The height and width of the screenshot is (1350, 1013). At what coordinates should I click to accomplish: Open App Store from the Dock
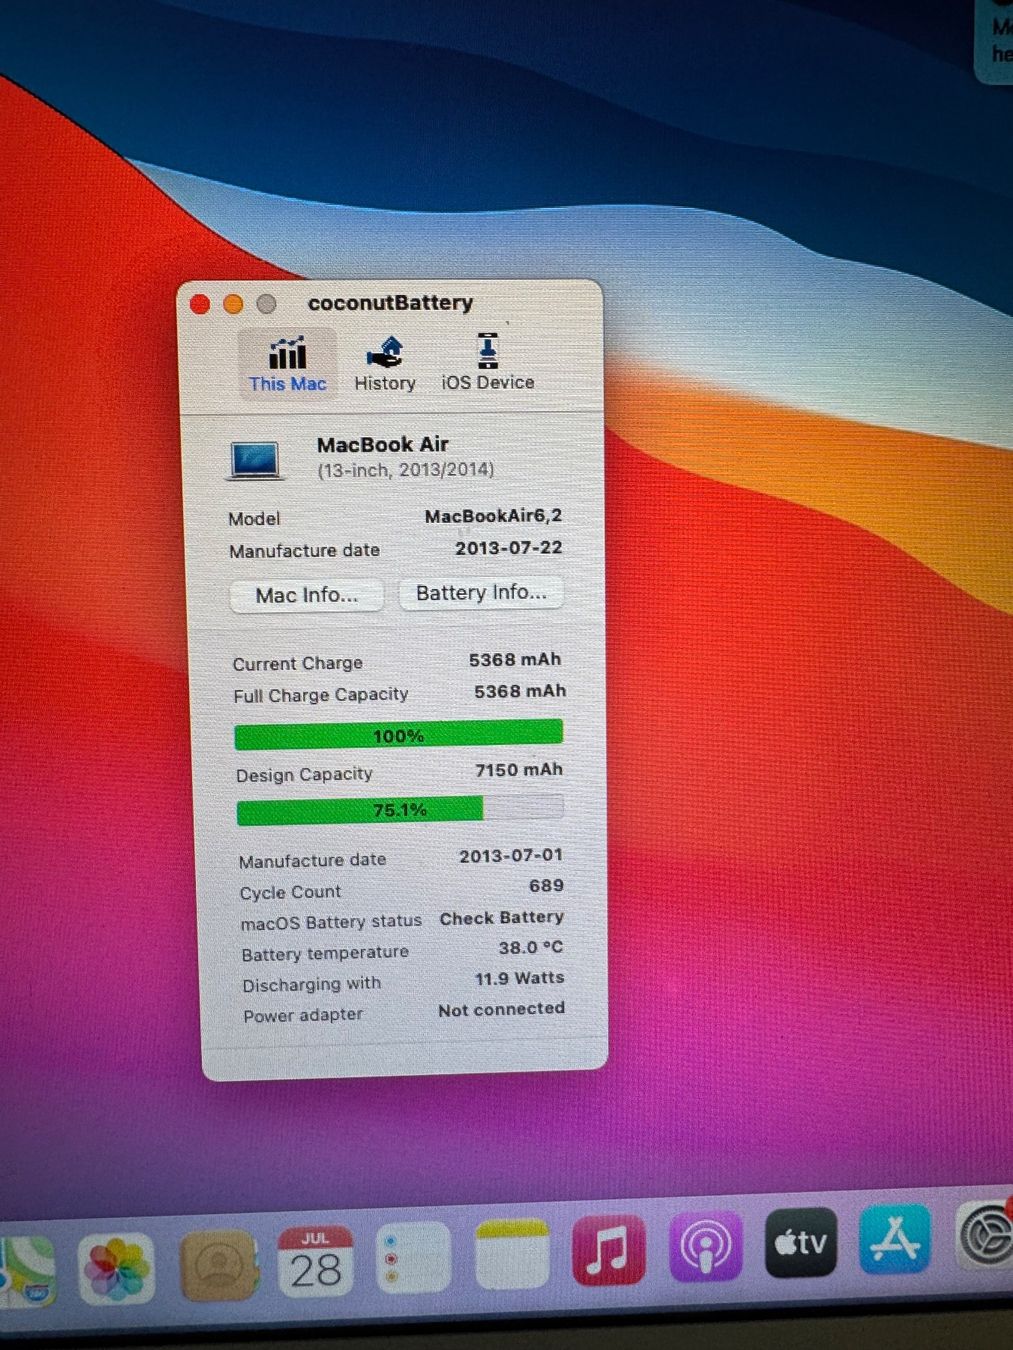(x=895, y=1239)
